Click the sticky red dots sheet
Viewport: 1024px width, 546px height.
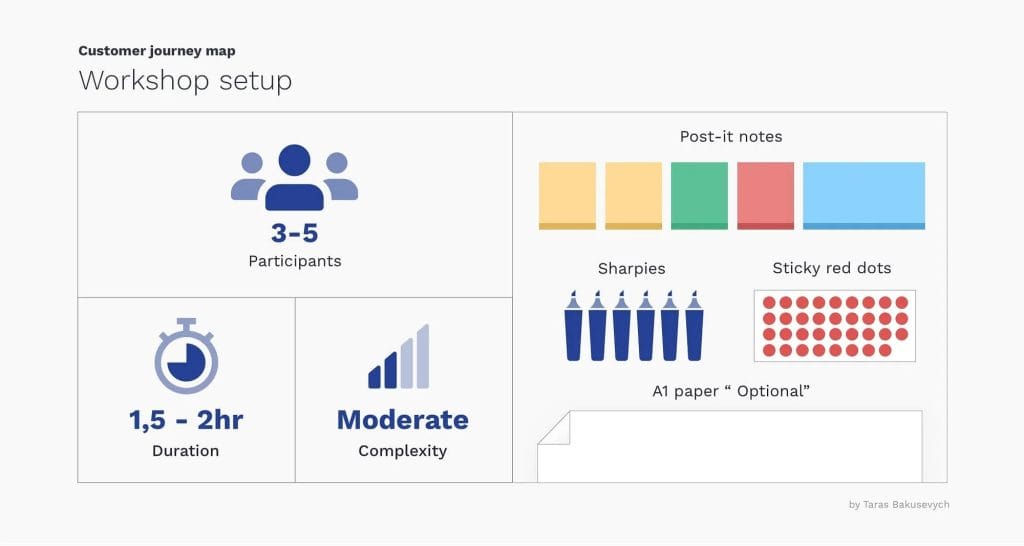834,326
